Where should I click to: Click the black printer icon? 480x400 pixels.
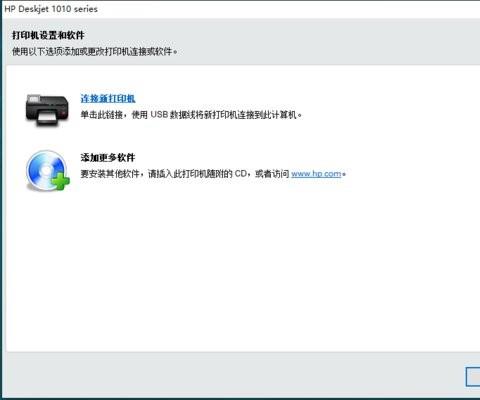pyautogui.click(x=48, y=110)
